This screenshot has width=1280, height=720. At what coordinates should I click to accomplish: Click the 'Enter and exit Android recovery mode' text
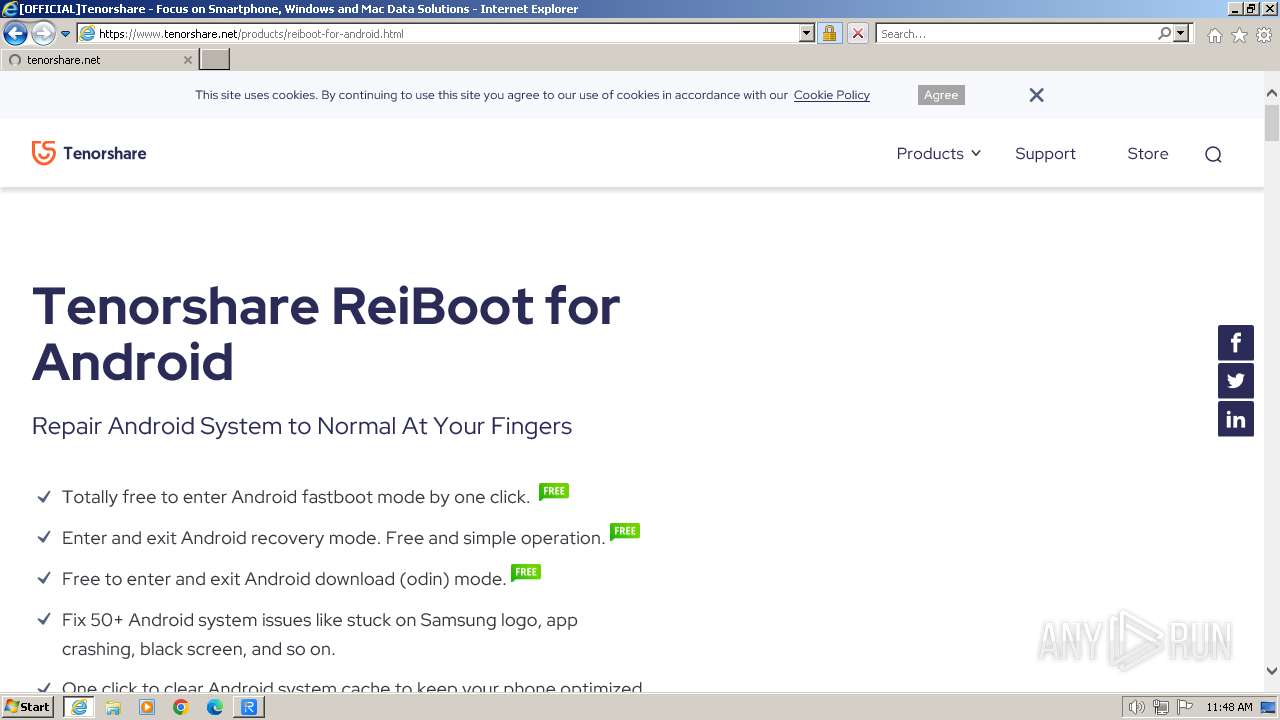coord(334,538)
